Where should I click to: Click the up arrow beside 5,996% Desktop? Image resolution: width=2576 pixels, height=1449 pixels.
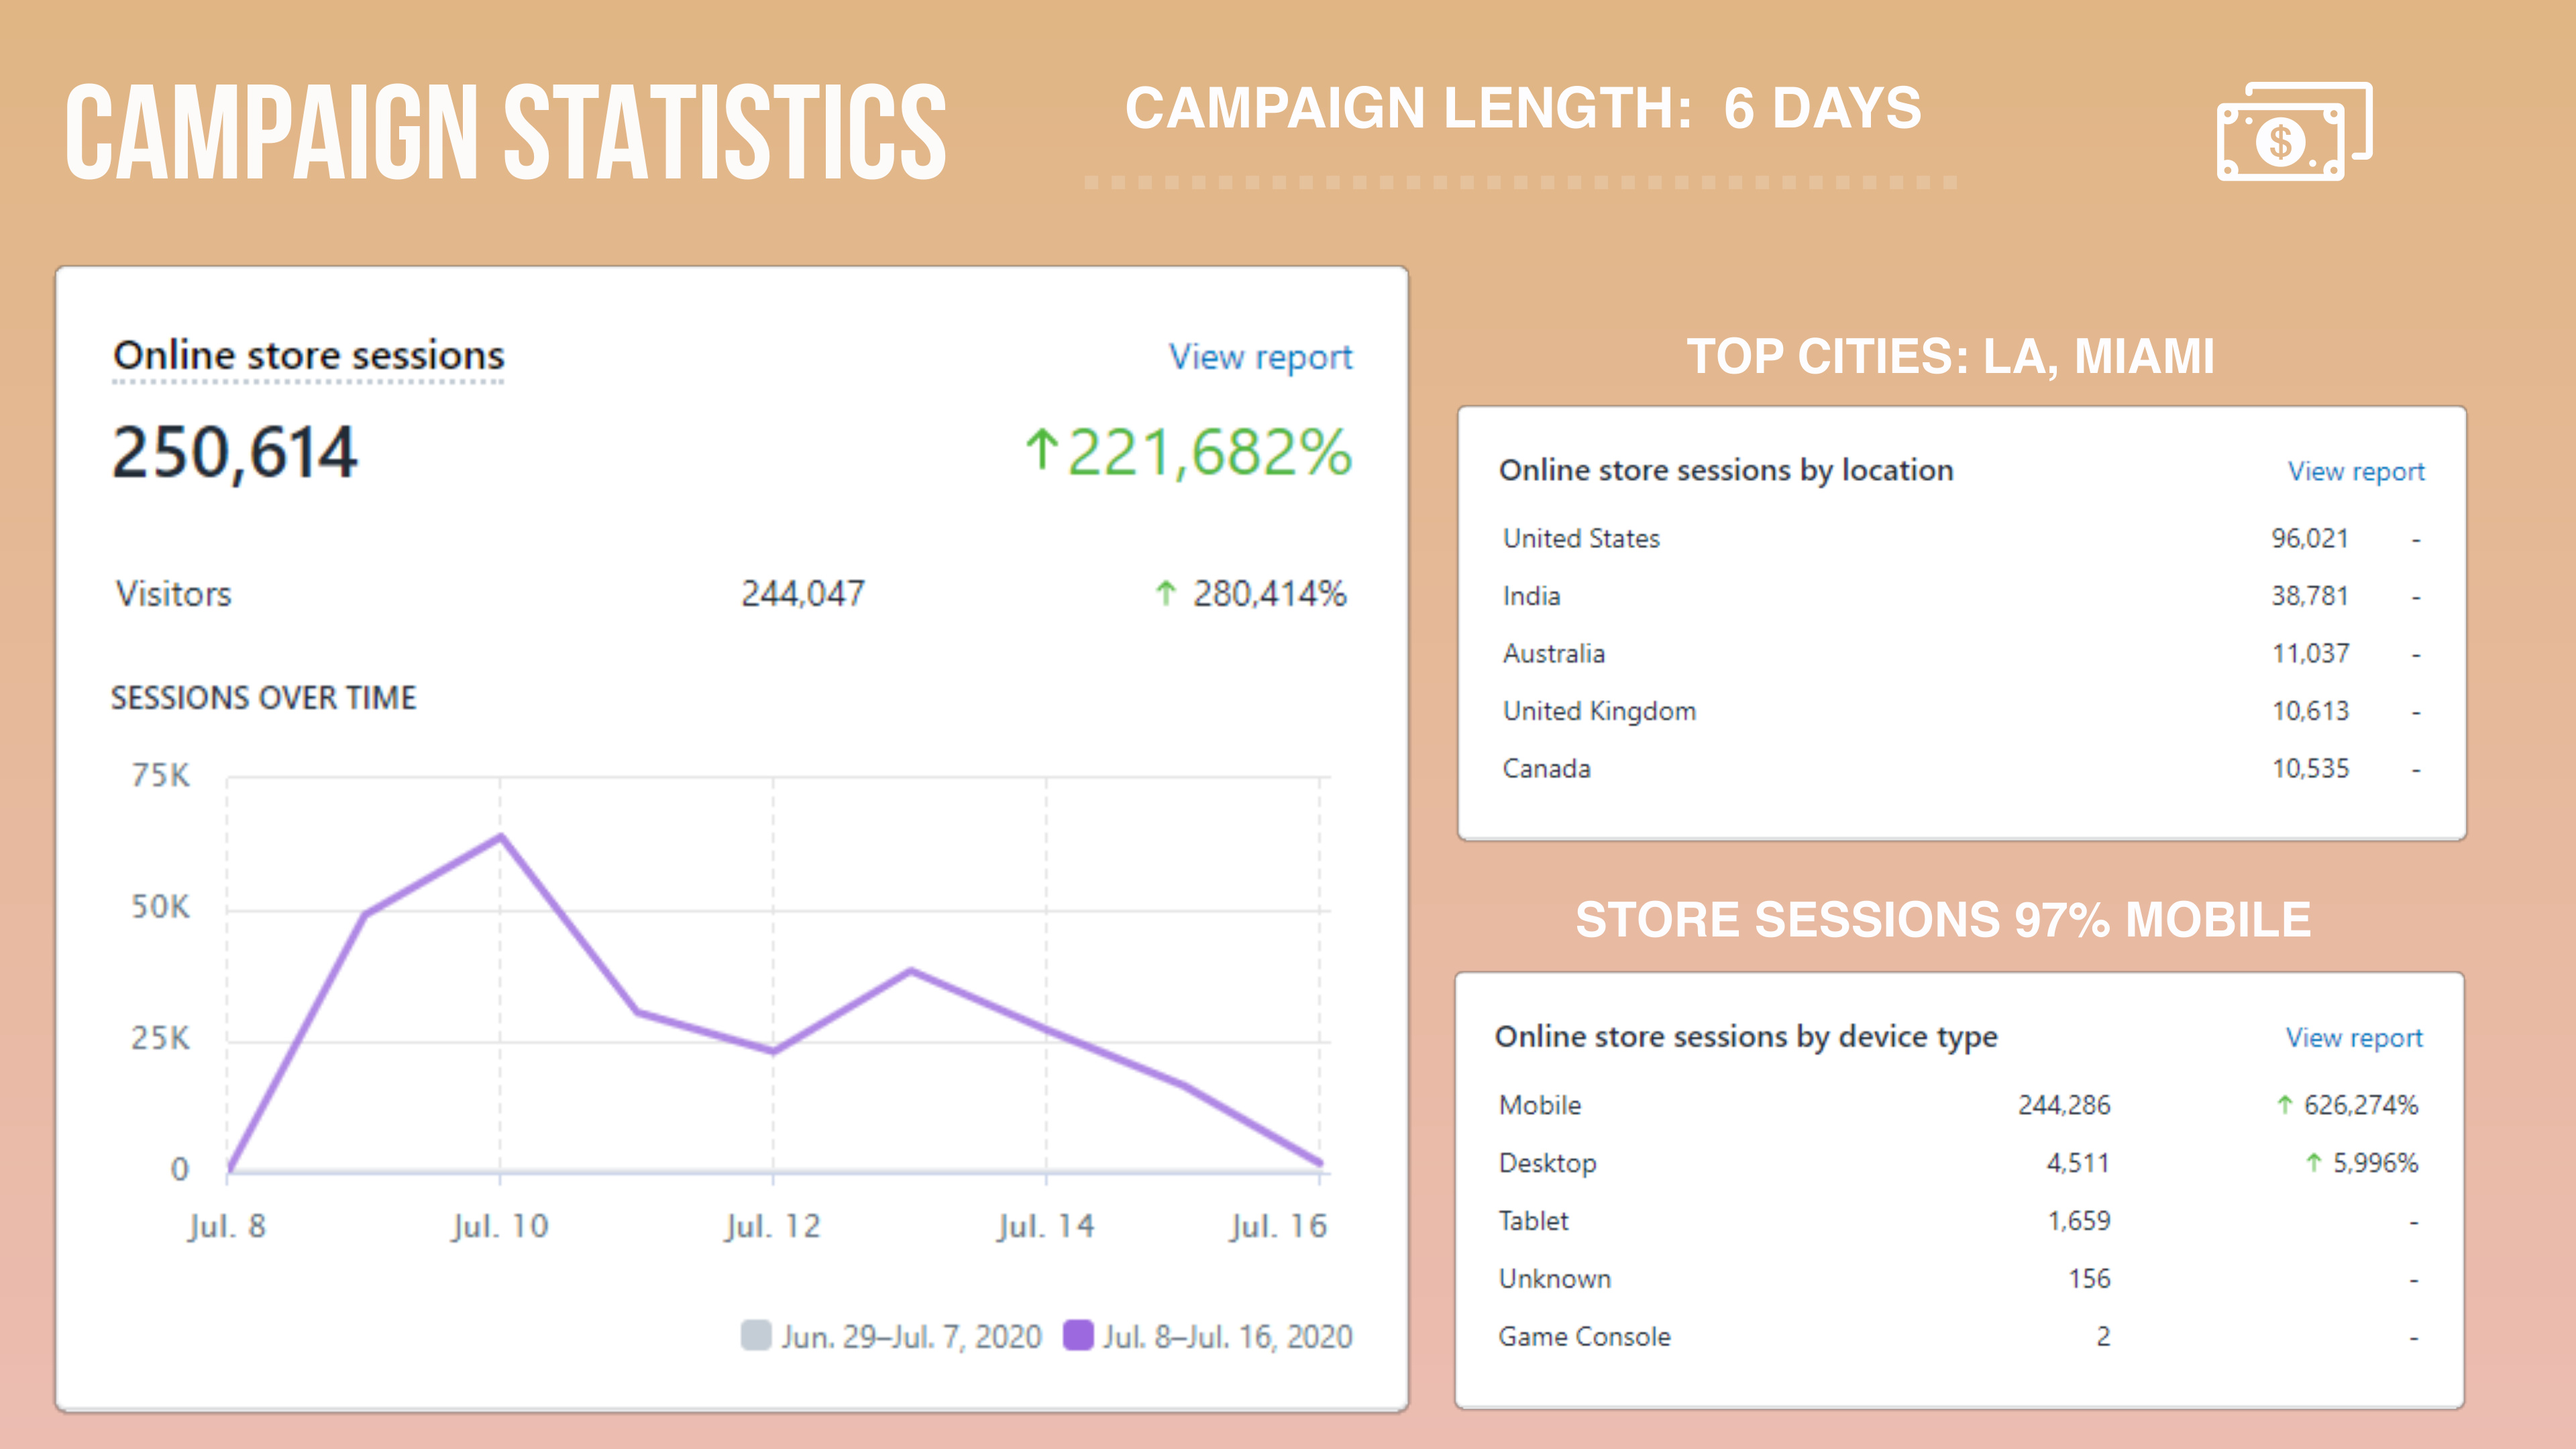coord(2313,1163)
